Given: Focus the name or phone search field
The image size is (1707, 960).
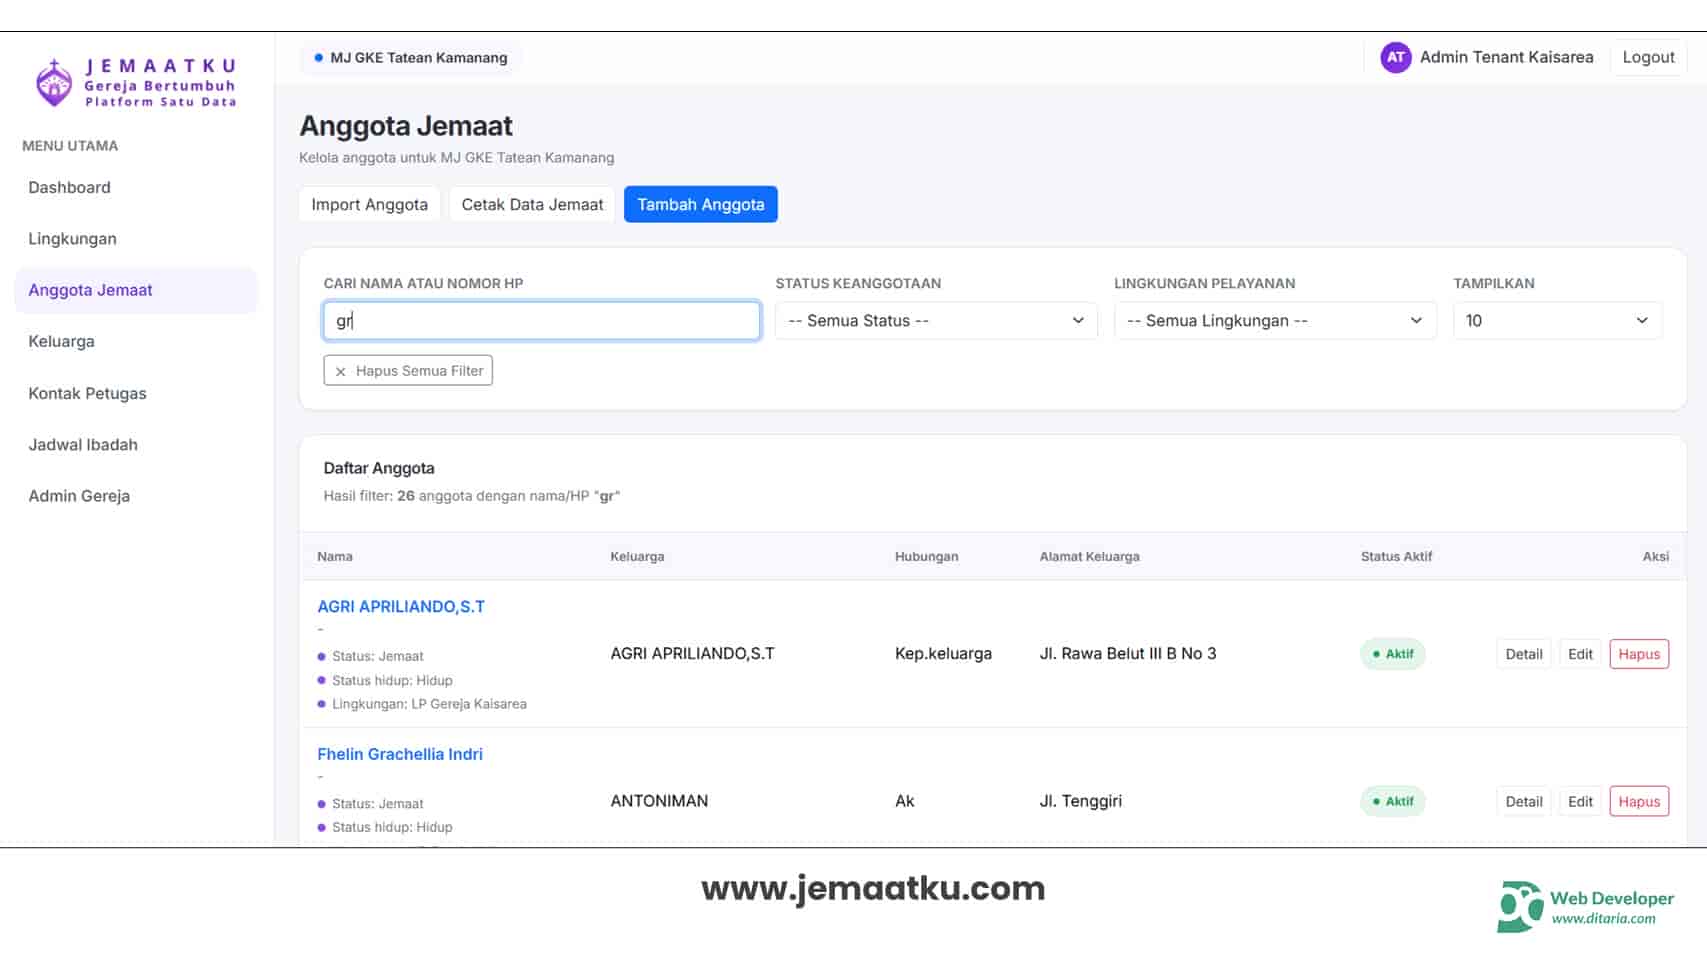Looking at the screenshot, I should (x=541, y=321).
